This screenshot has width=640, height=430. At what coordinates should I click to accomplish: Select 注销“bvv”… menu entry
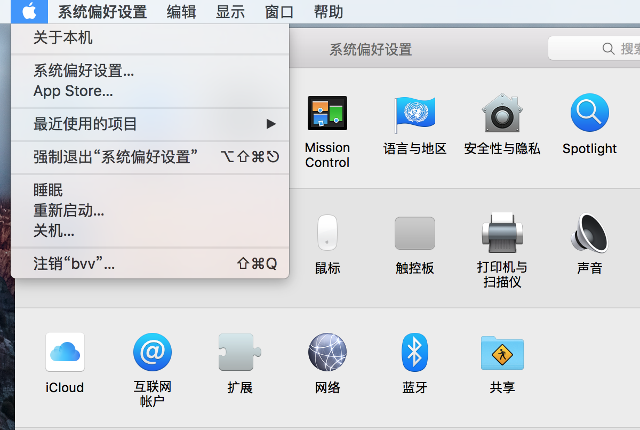[150, 264]
